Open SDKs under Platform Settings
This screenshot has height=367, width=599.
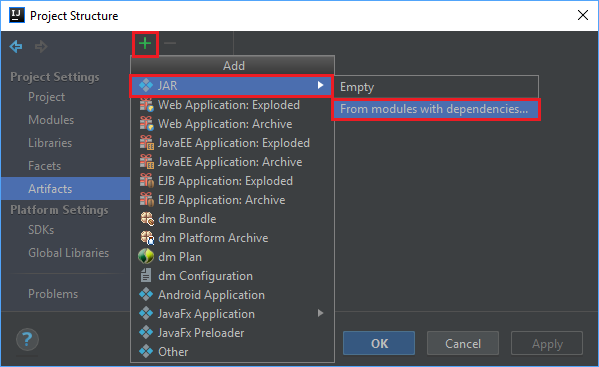pos(41,230)
